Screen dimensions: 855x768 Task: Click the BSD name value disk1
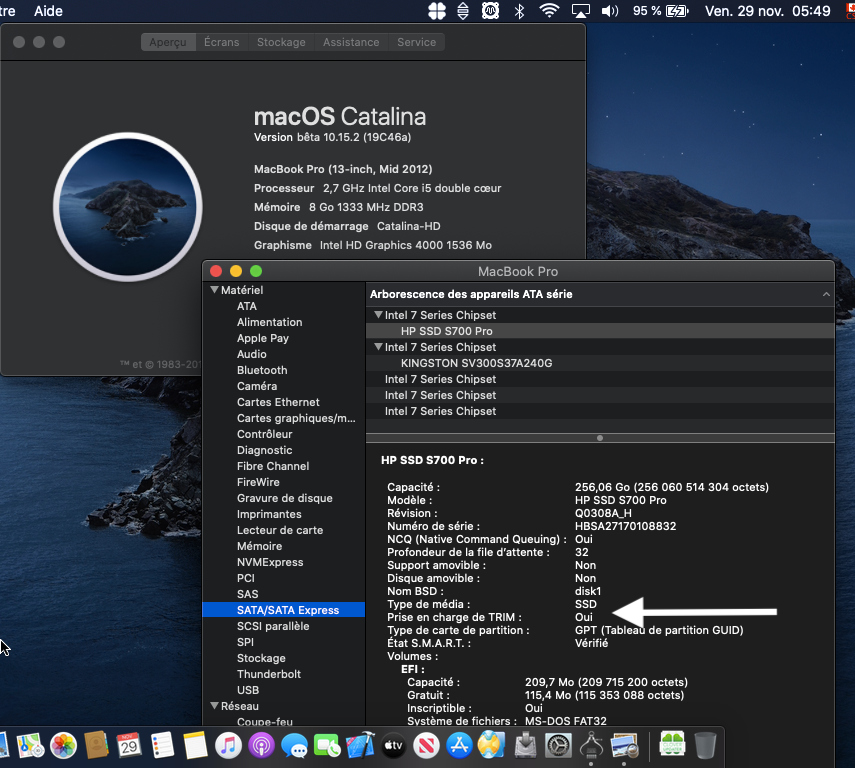click(588, 591)
